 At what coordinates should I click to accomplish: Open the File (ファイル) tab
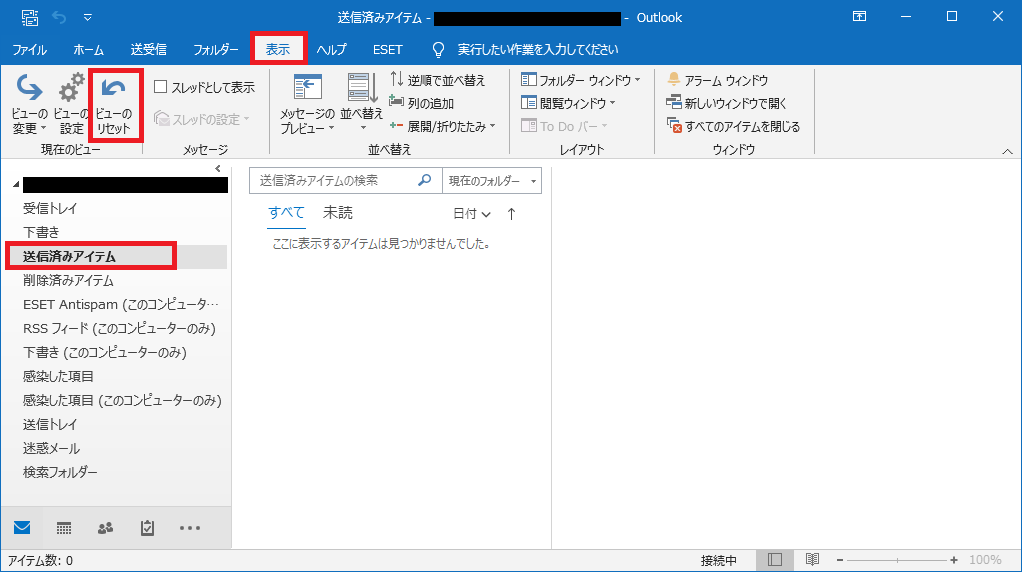tap(29, 50)
